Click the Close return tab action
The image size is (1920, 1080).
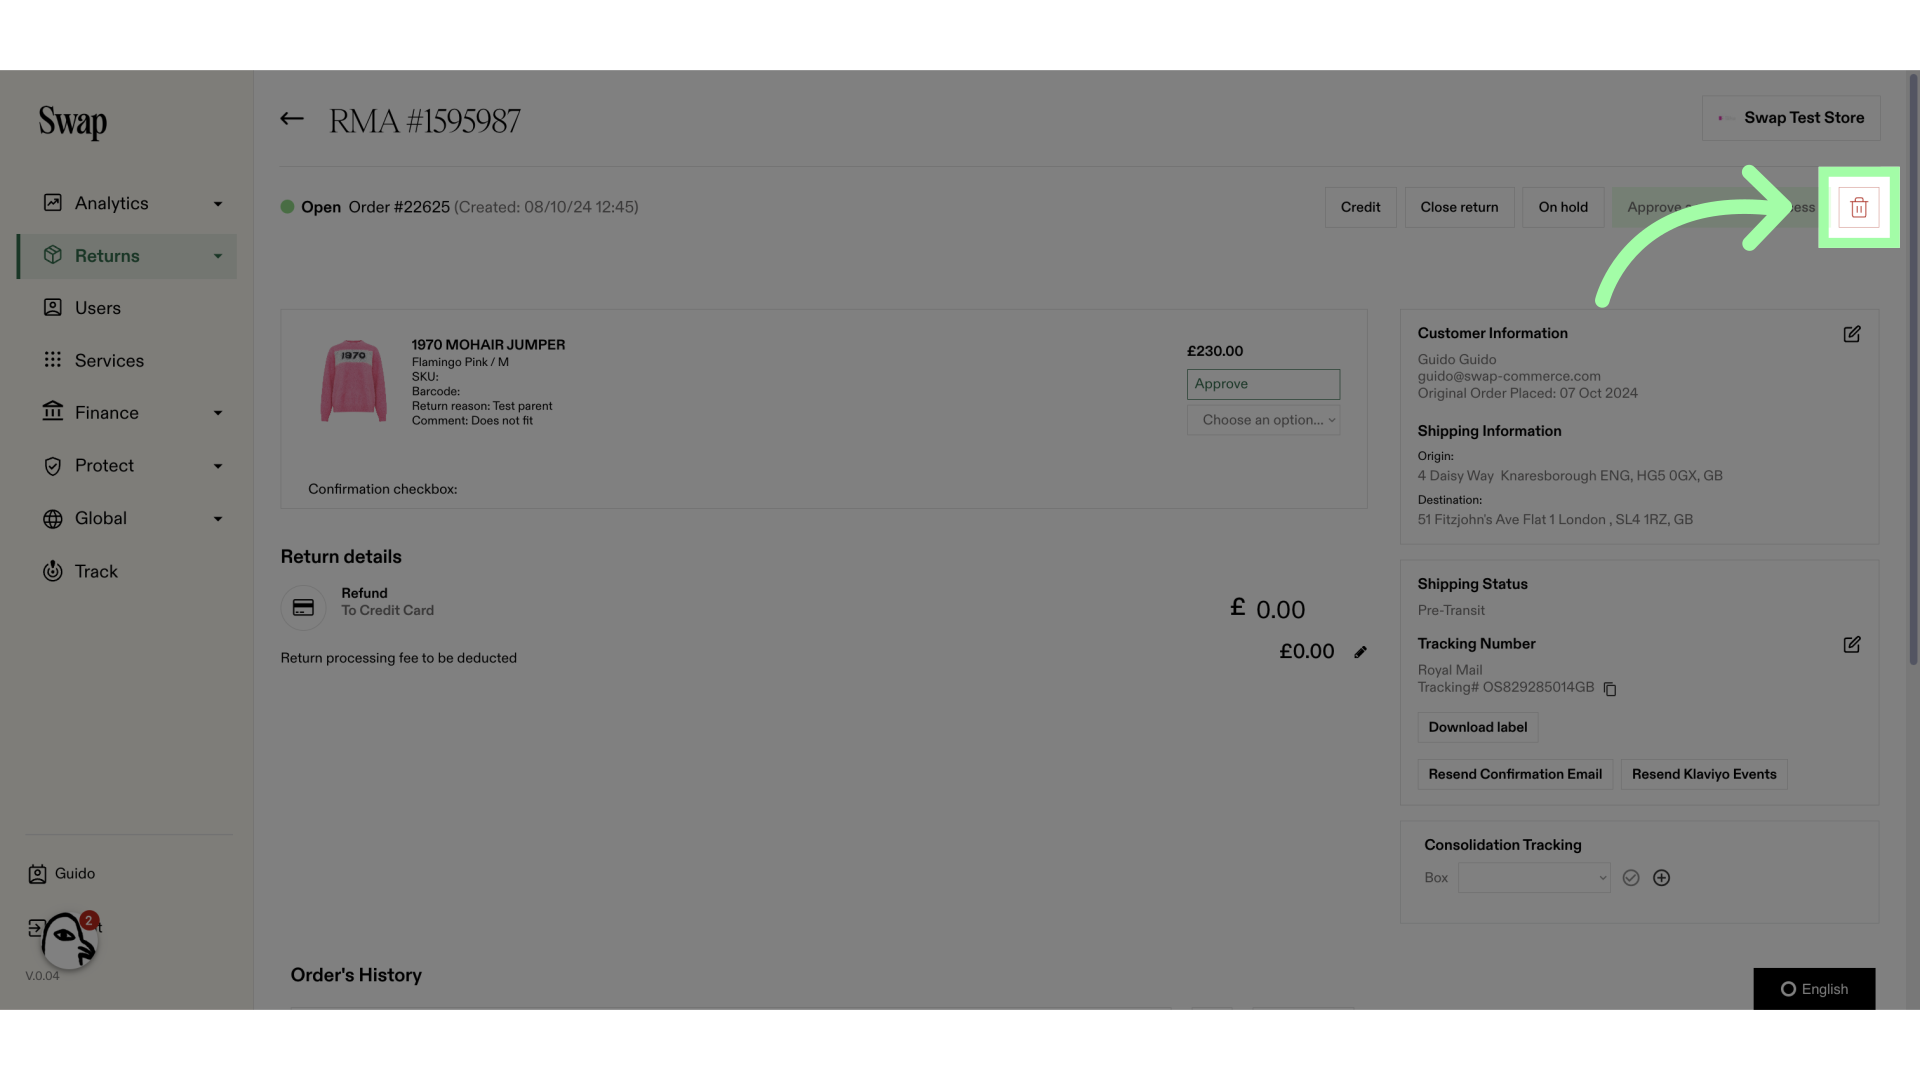point(1458,207)
